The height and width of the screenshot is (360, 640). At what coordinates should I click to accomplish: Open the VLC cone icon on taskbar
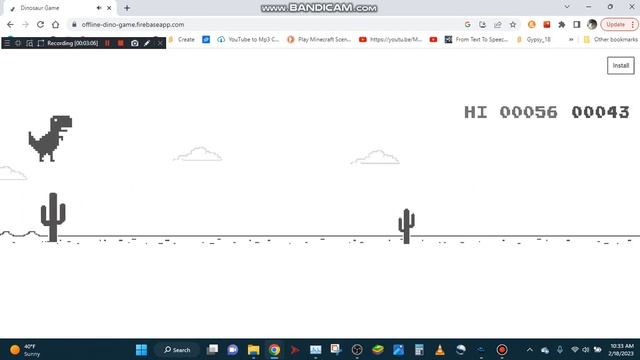click(x=440, y=350)
